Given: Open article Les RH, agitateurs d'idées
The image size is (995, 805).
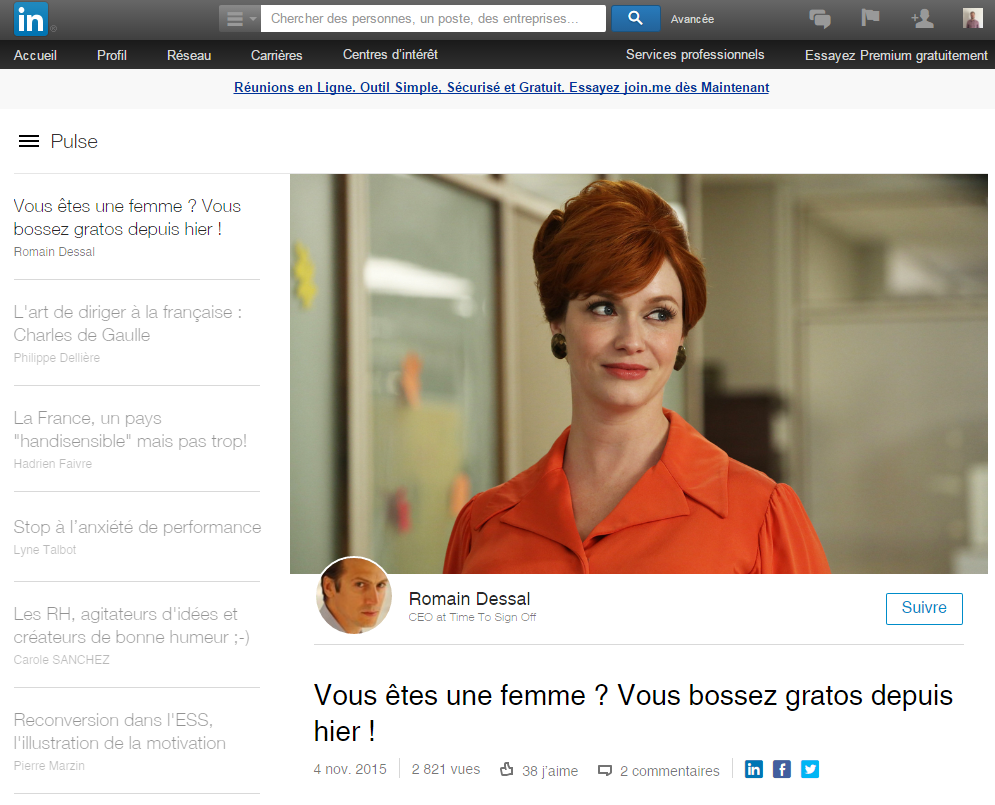Looking at the screenshot, I should [x=131, y=625].
